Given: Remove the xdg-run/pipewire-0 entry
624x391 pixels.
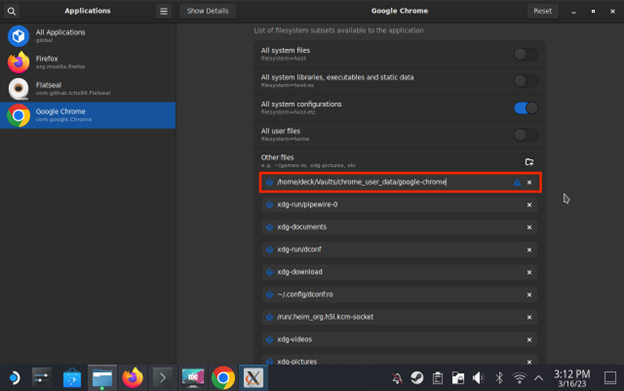Looking at the screenshot, I should point(529,205).
